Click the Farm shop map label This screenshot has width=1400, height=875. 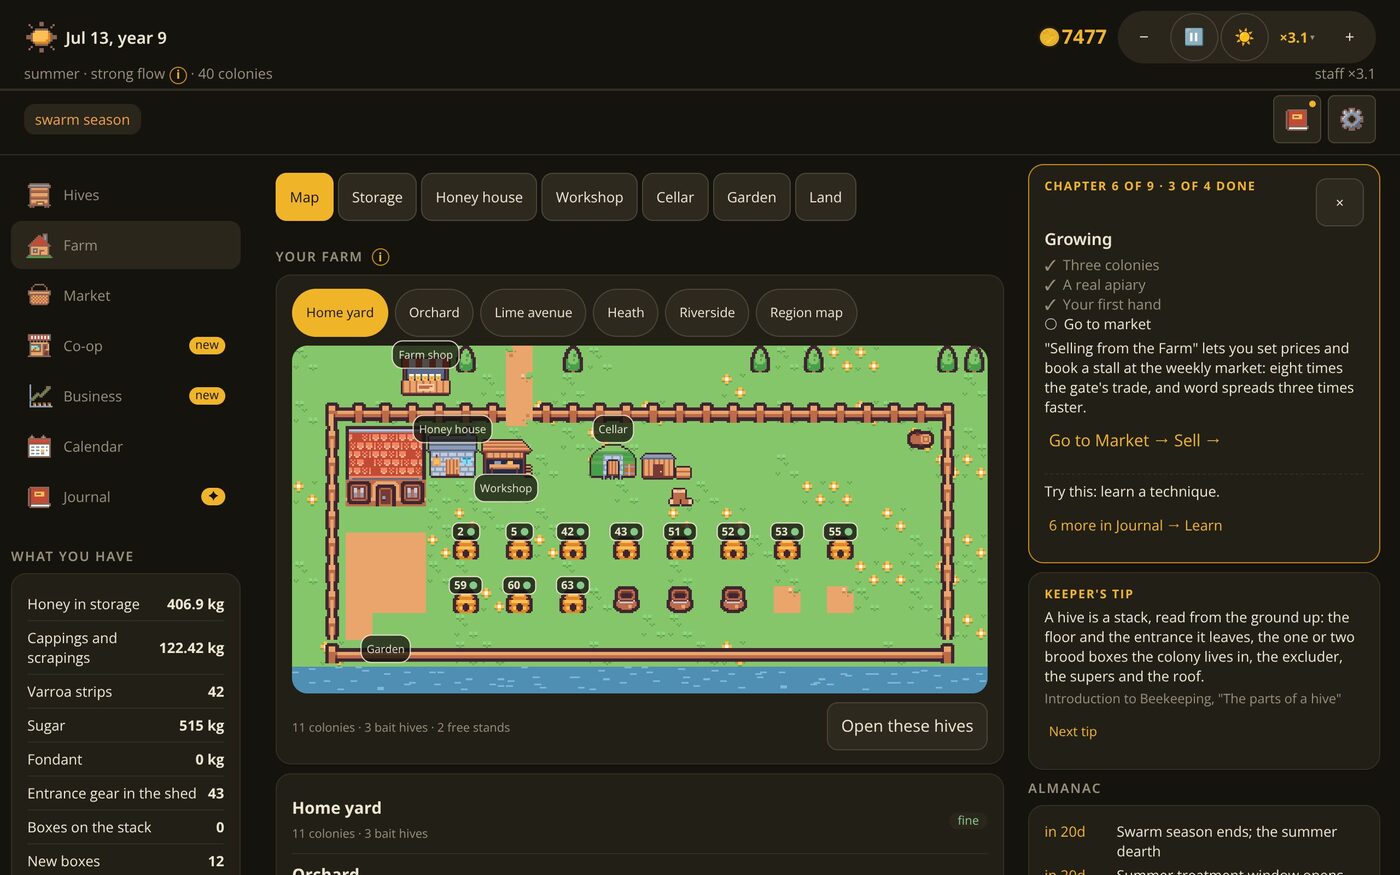coord(425,355)
